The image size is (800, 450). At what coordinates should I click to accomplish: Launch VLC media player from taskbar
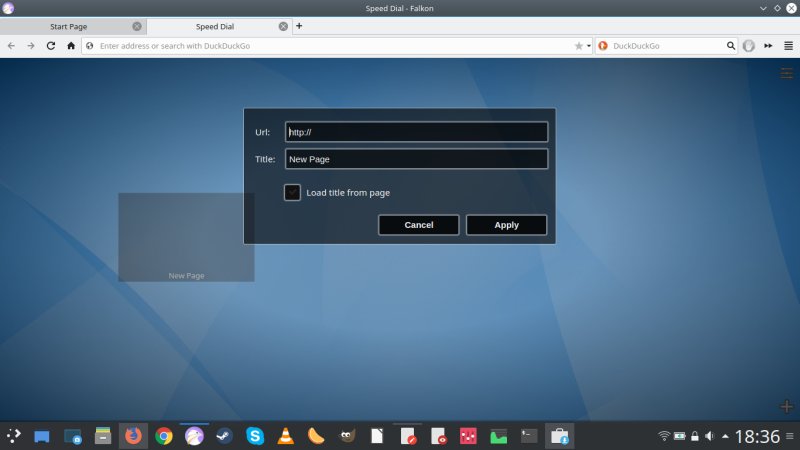coord(286,436)
